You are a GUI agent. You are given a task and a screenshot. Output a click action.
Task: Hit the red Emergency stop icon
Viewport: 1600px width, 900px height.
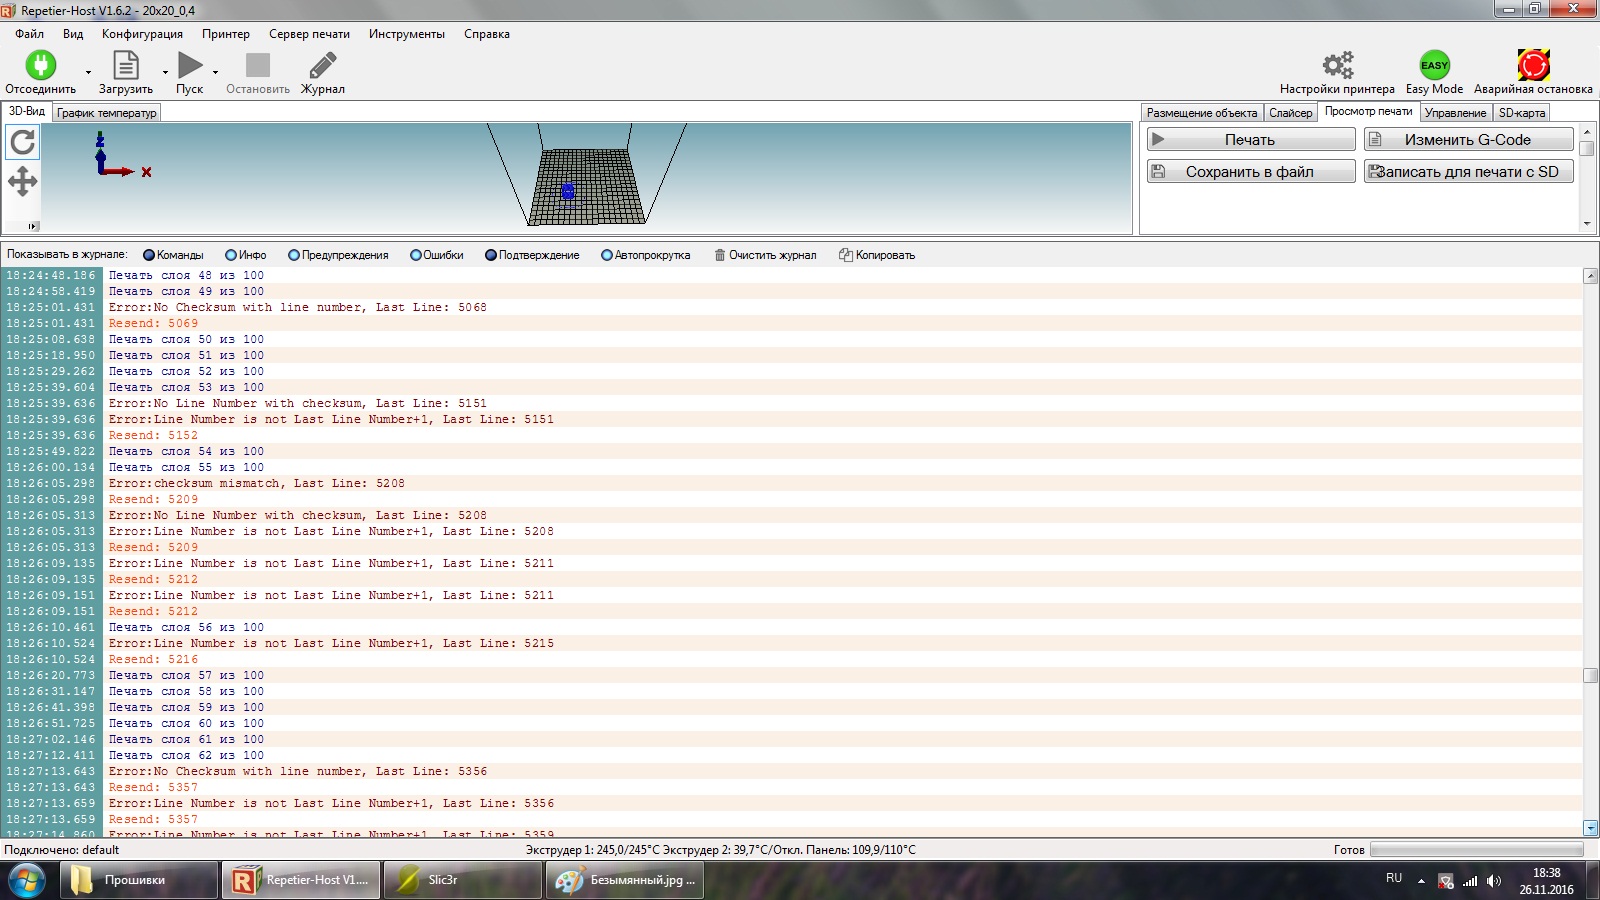[x=1533, y=66]
